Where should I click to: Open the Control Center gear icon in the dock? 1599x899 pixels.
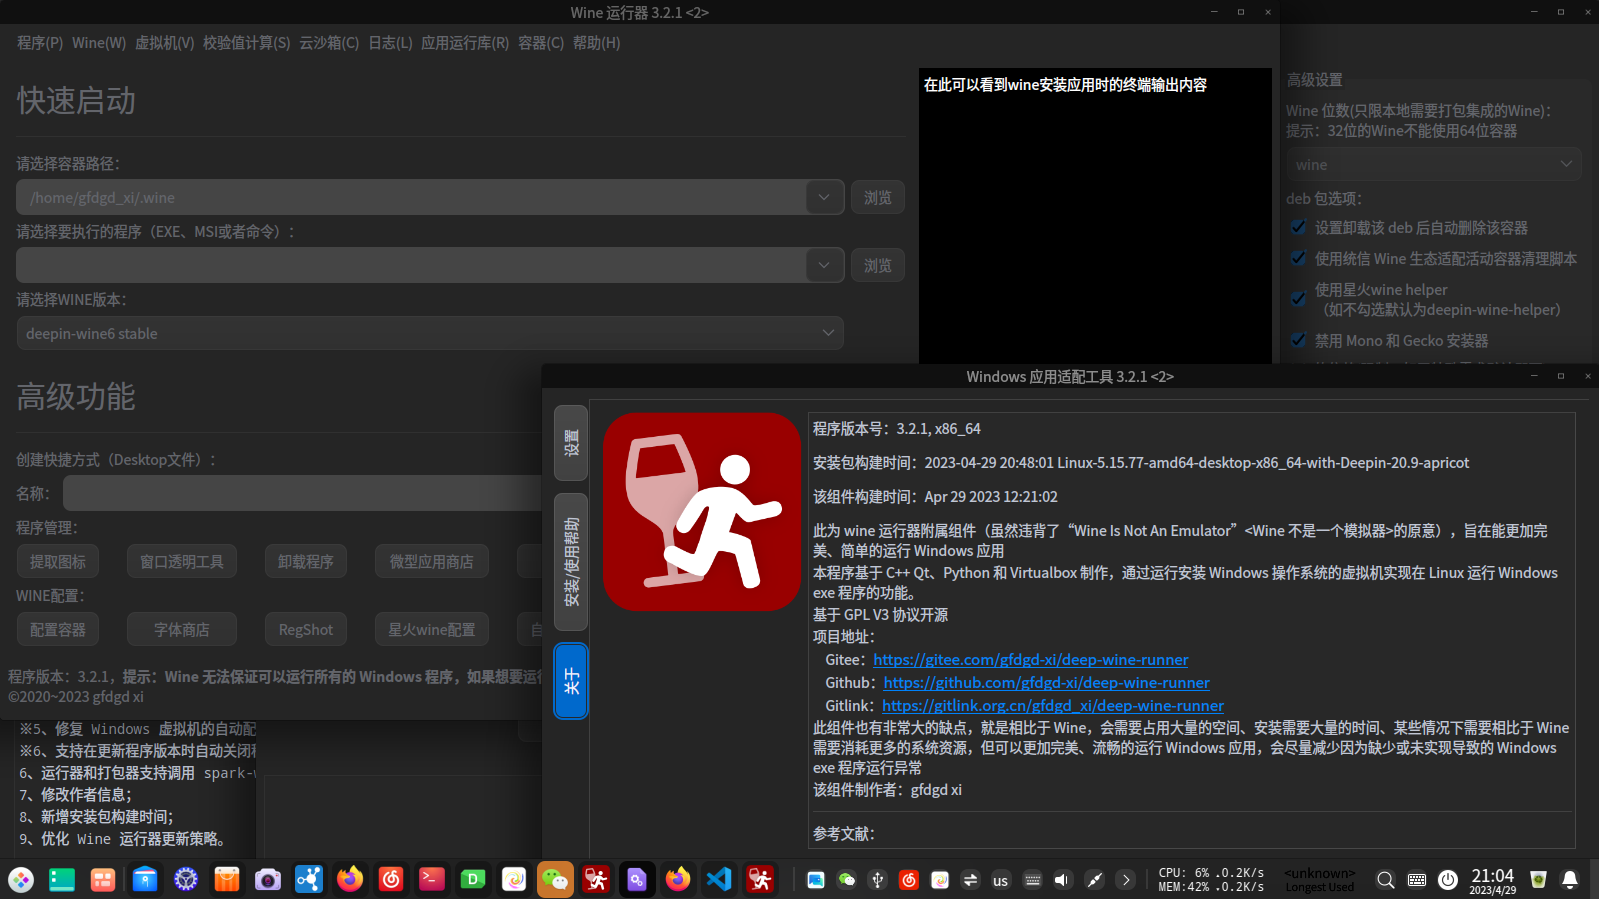click(186, 880)
